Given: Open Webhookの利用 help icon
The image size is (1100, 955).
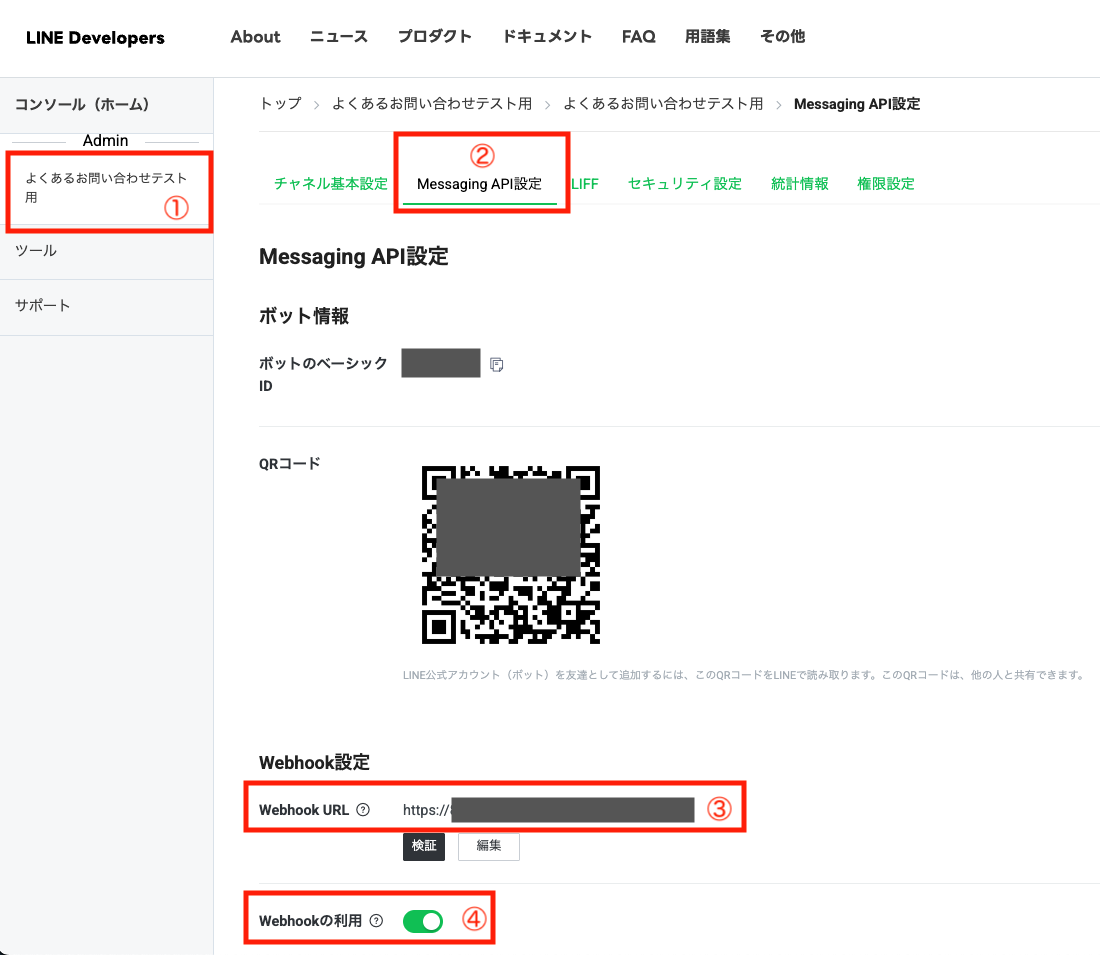Looking at the screenshot, I should 377,921.
